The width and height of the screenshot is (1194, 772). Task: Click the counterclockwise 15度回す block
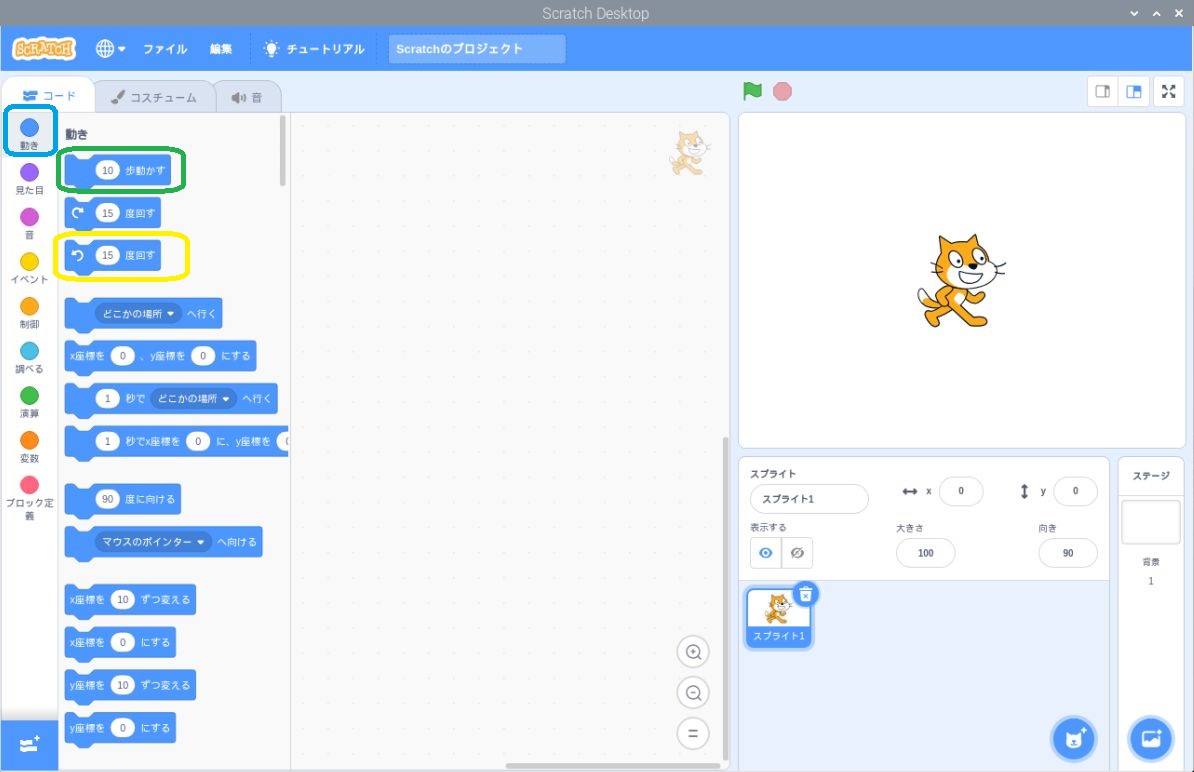(113, 256)
